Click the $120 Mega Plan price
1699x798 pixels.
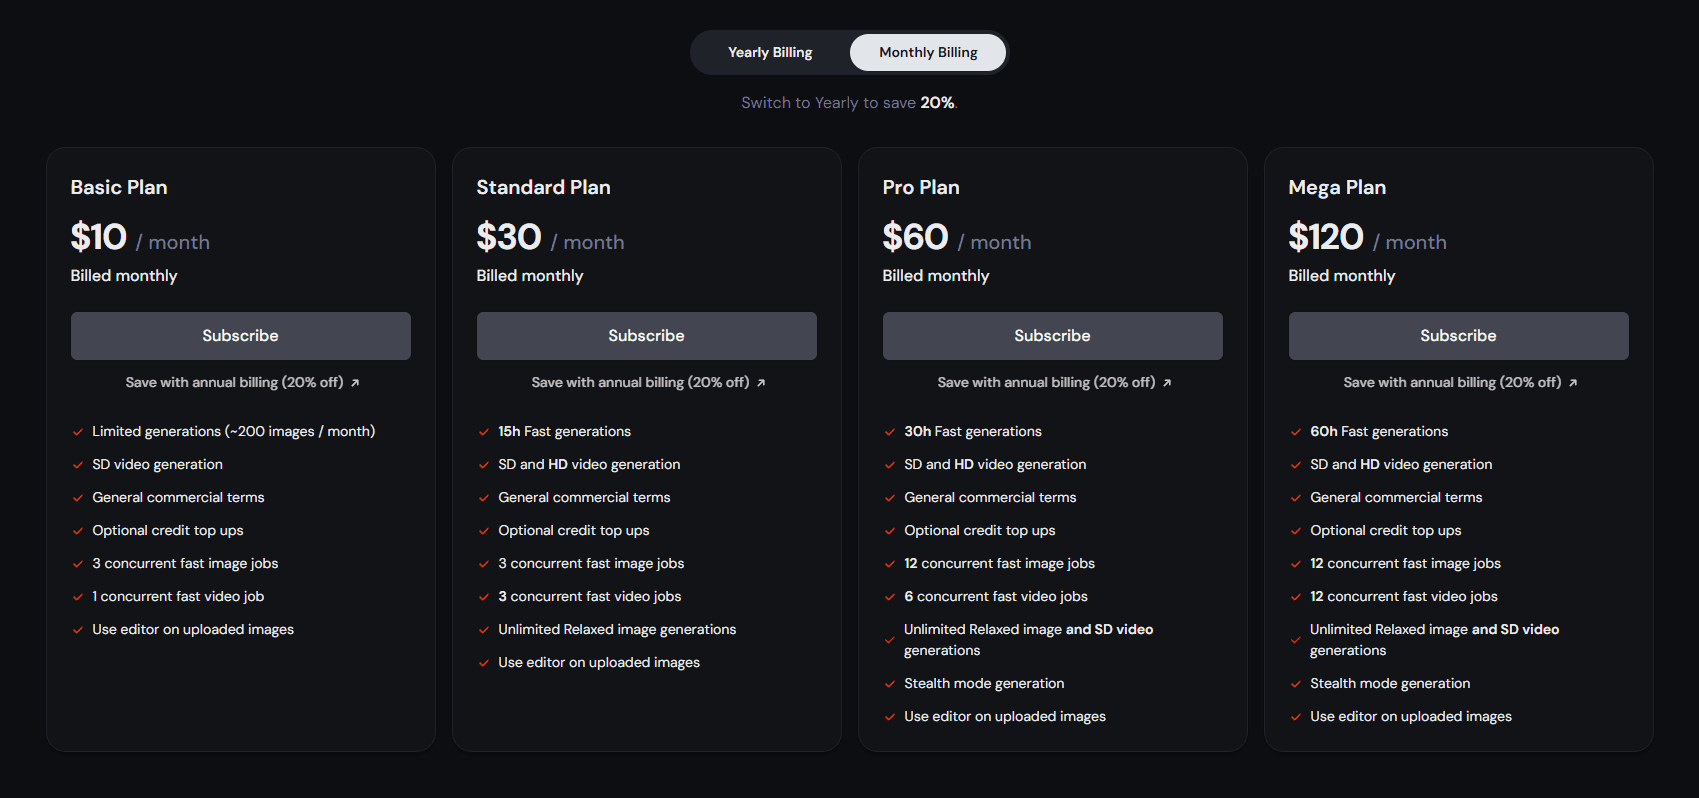pyautogui.click(x=1326, y=238)
